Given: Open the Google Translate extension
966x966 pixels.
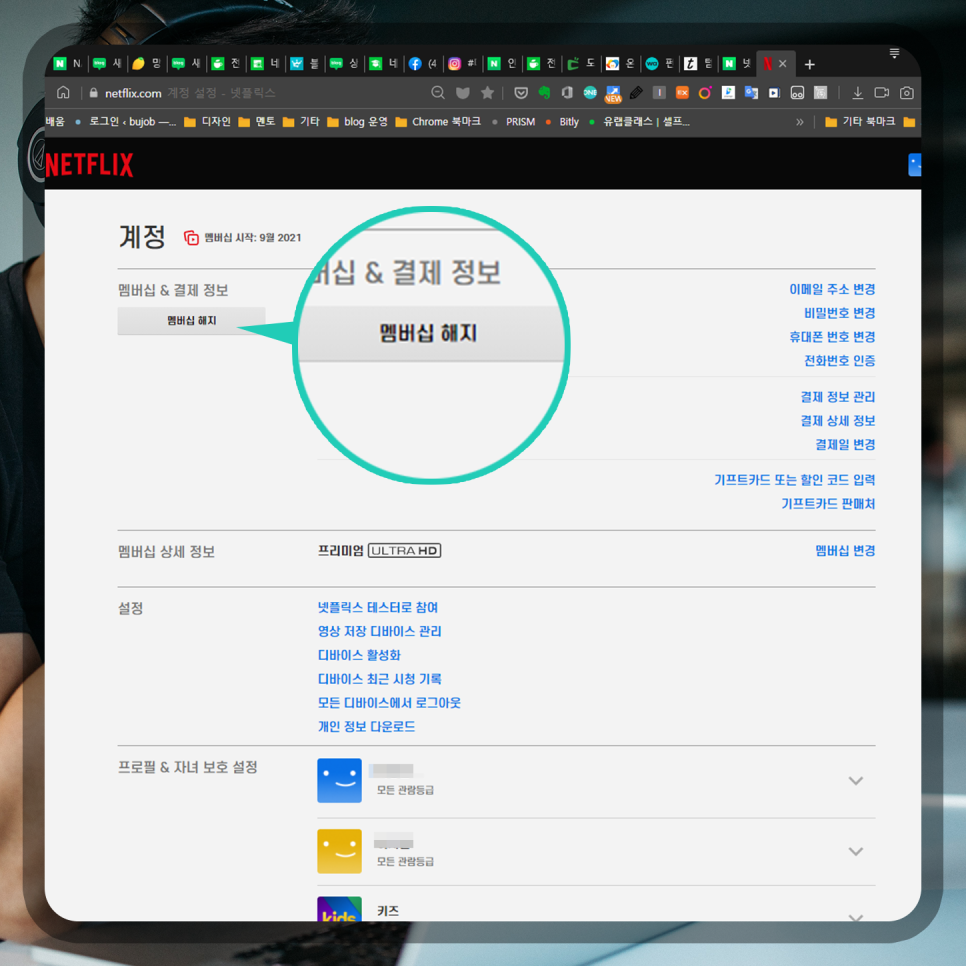Looking at the screenshot, I should click(751, 92).
